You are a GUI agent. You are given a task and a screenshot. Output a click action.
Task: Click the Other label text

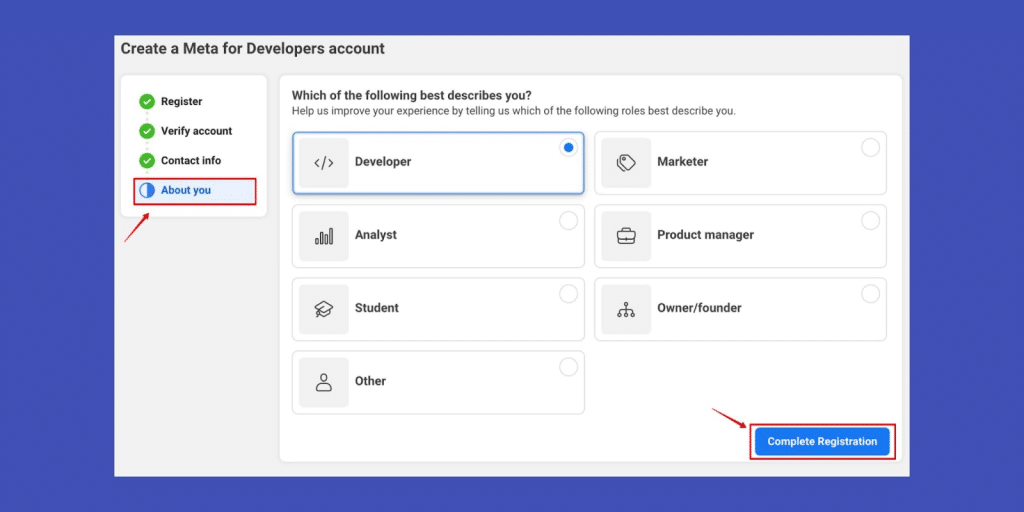pos(370,381)
